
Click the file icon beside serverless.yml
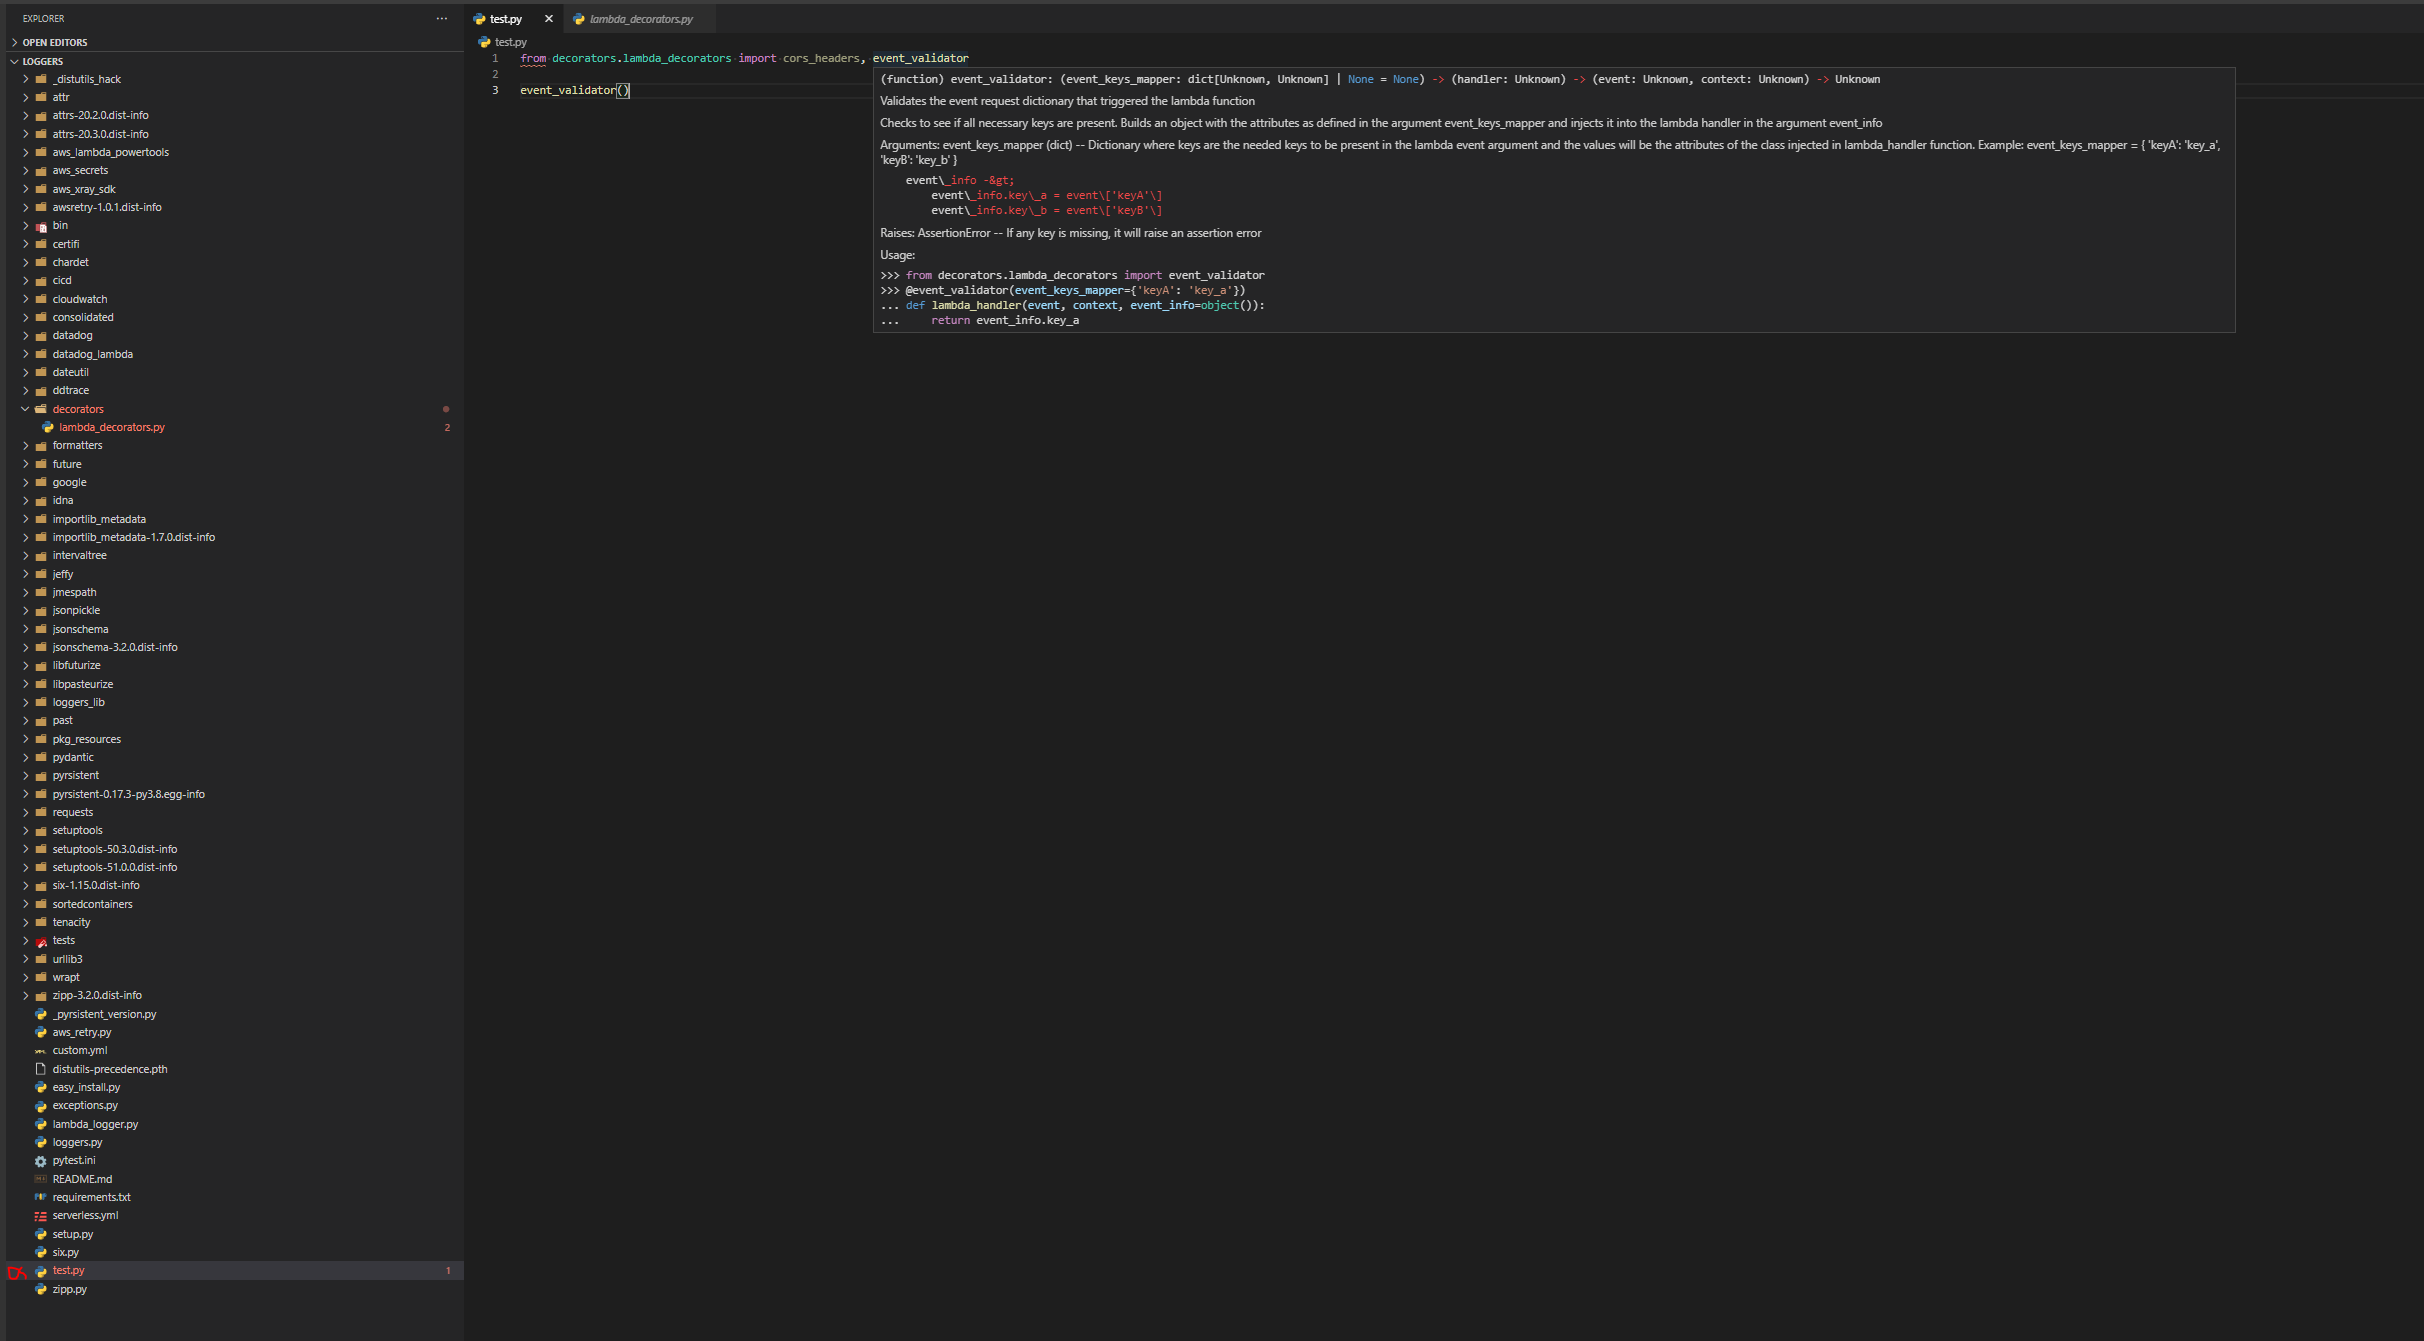(39, 1215)
